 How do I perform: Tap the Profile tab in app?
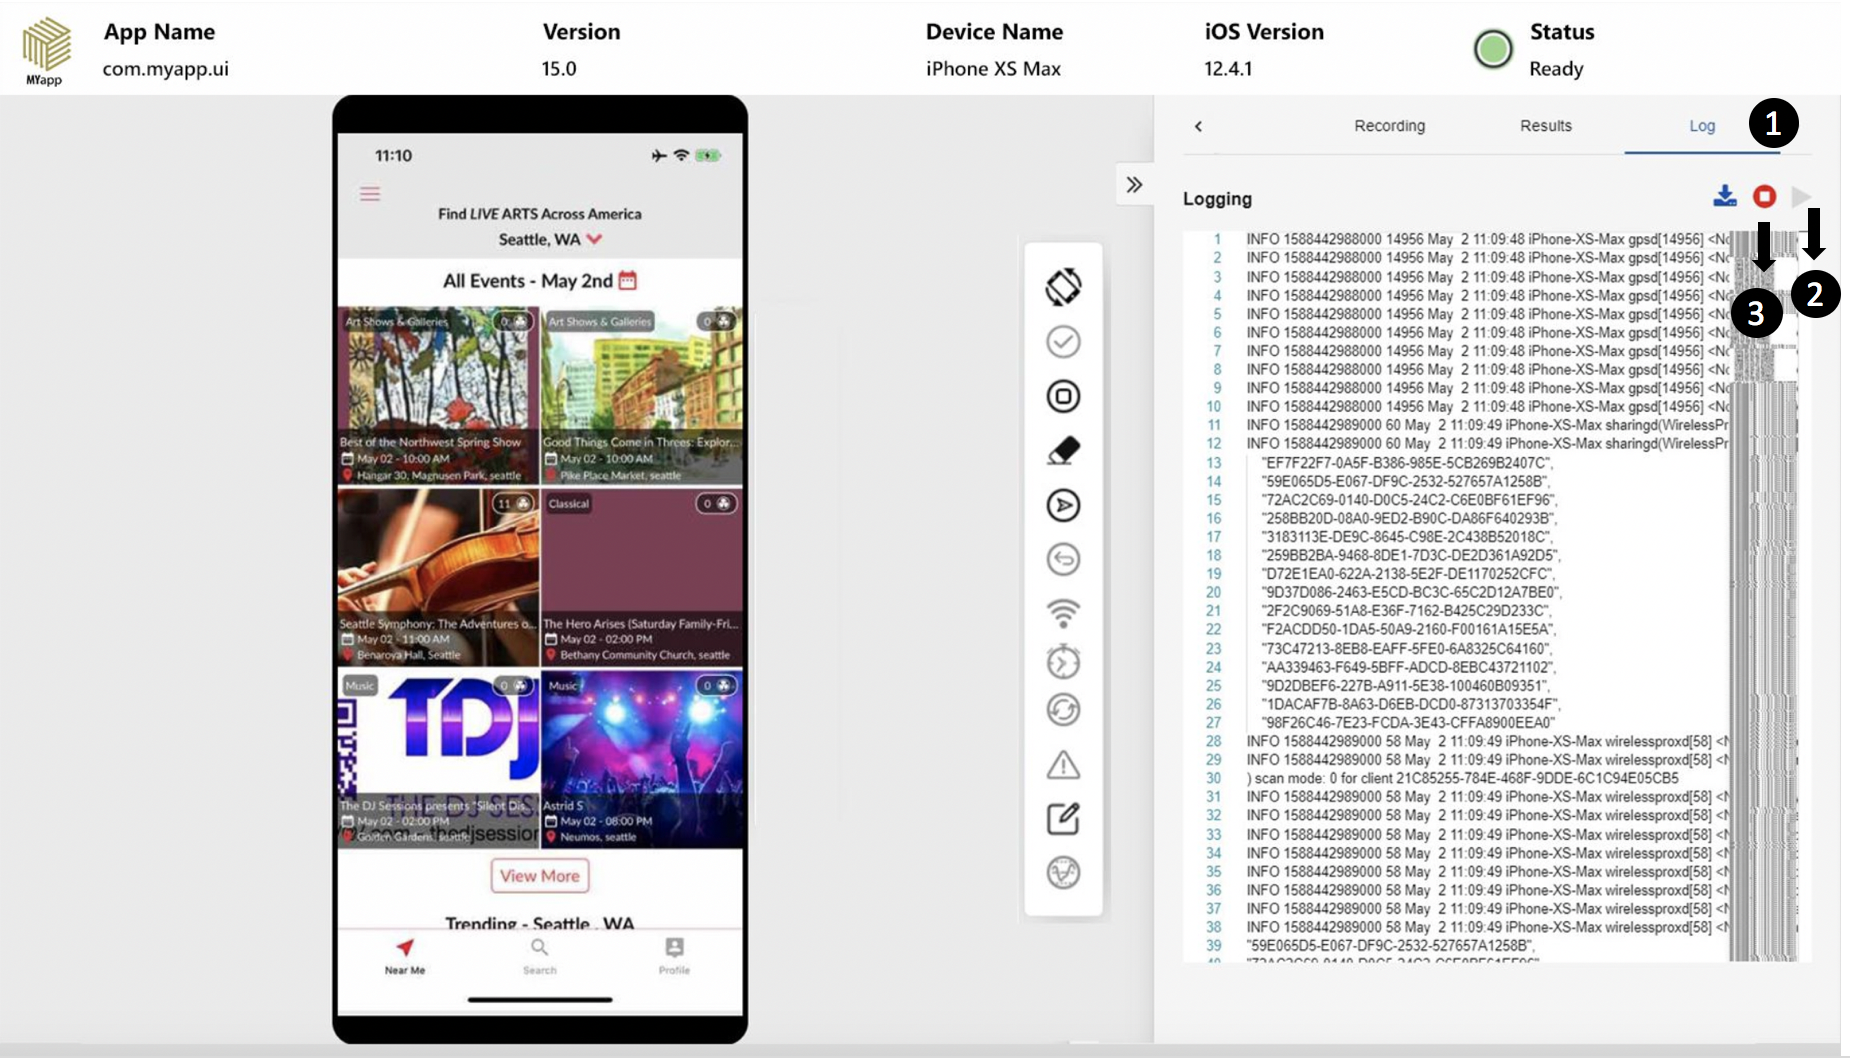pos(674,956)
